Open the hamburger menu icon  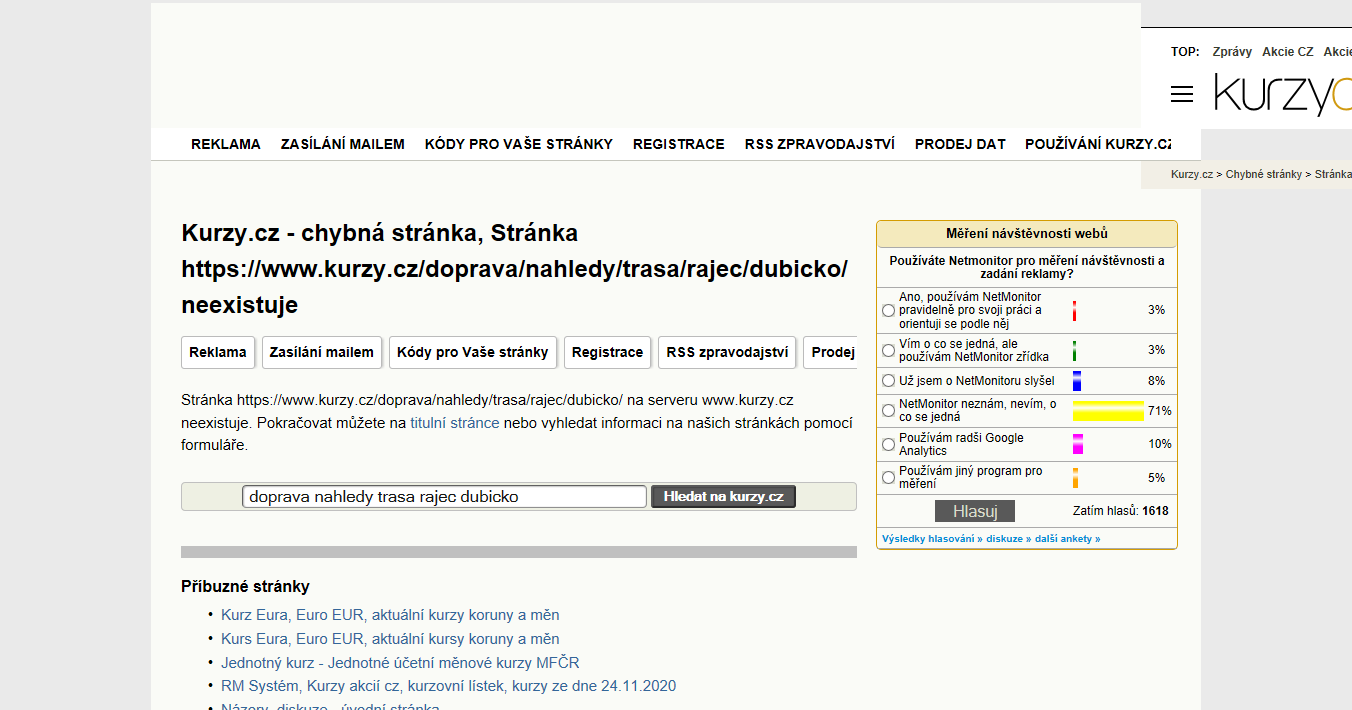[1182, 94]
